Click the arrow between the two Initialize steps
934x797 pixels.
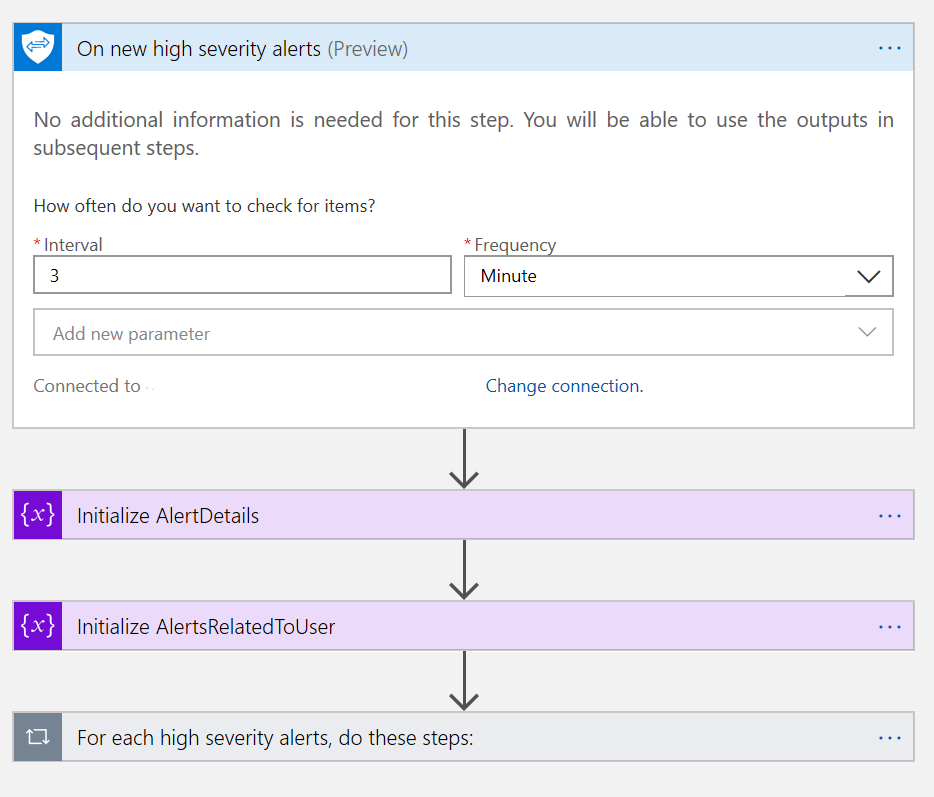(x=464, y=571)
